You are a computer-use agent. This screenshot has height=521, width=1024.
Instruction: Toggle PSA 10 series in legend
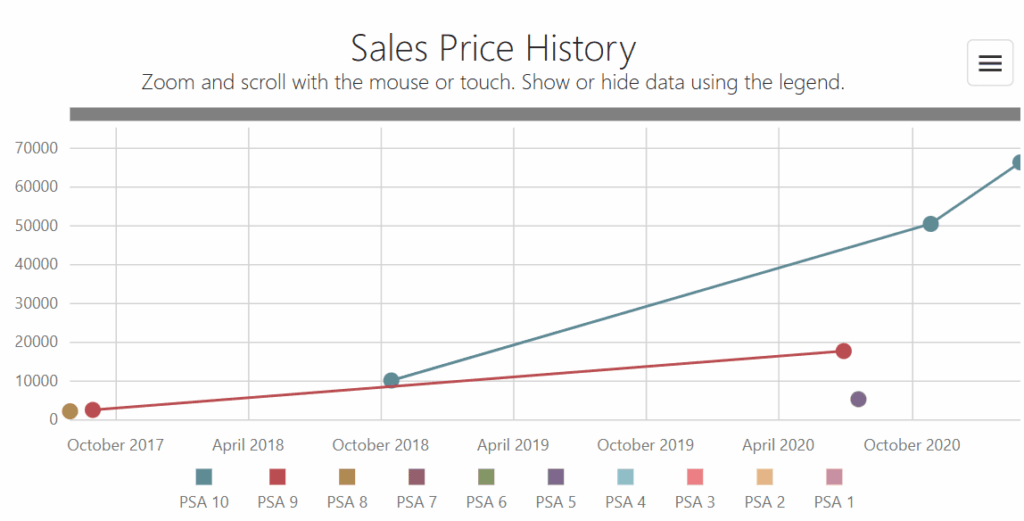pos(204,477)
